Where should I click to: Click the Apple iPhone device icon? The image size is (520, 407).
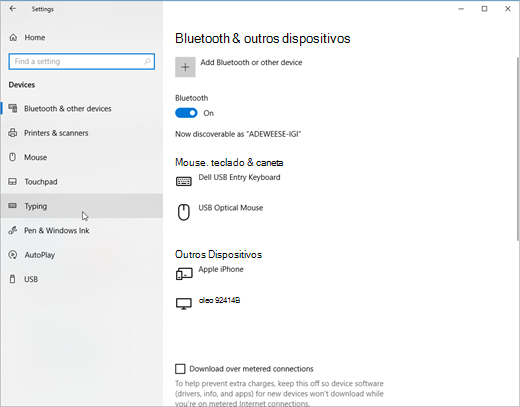click(x=184, y=274)
